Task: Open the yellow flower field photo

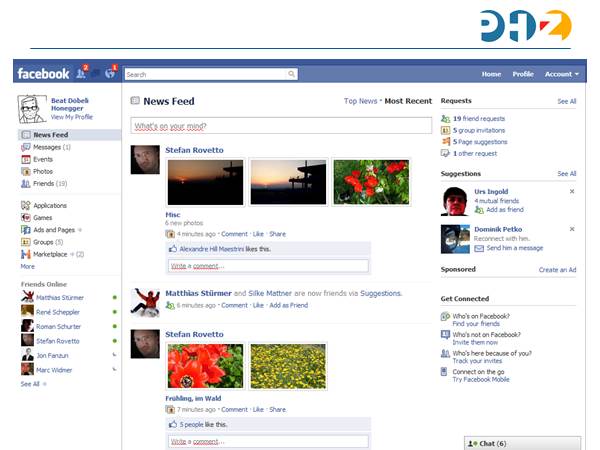Action: [288, 366]
